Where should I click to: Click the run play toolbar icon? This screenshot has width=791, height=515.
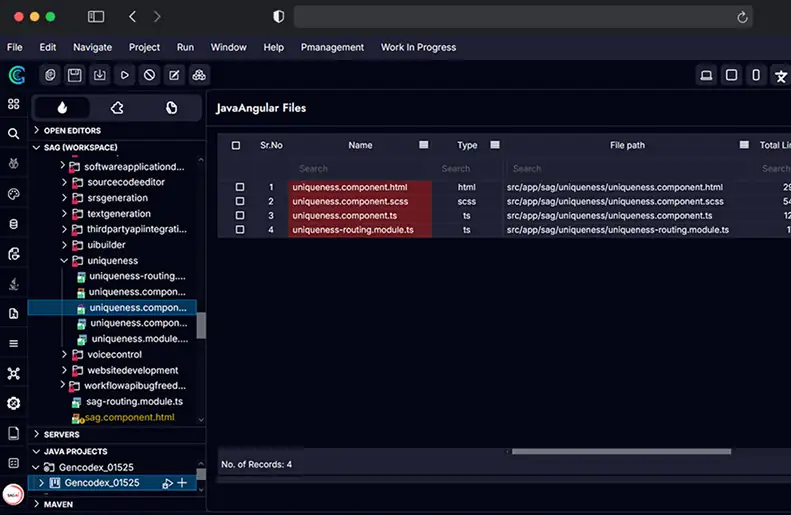click(125, 75)
